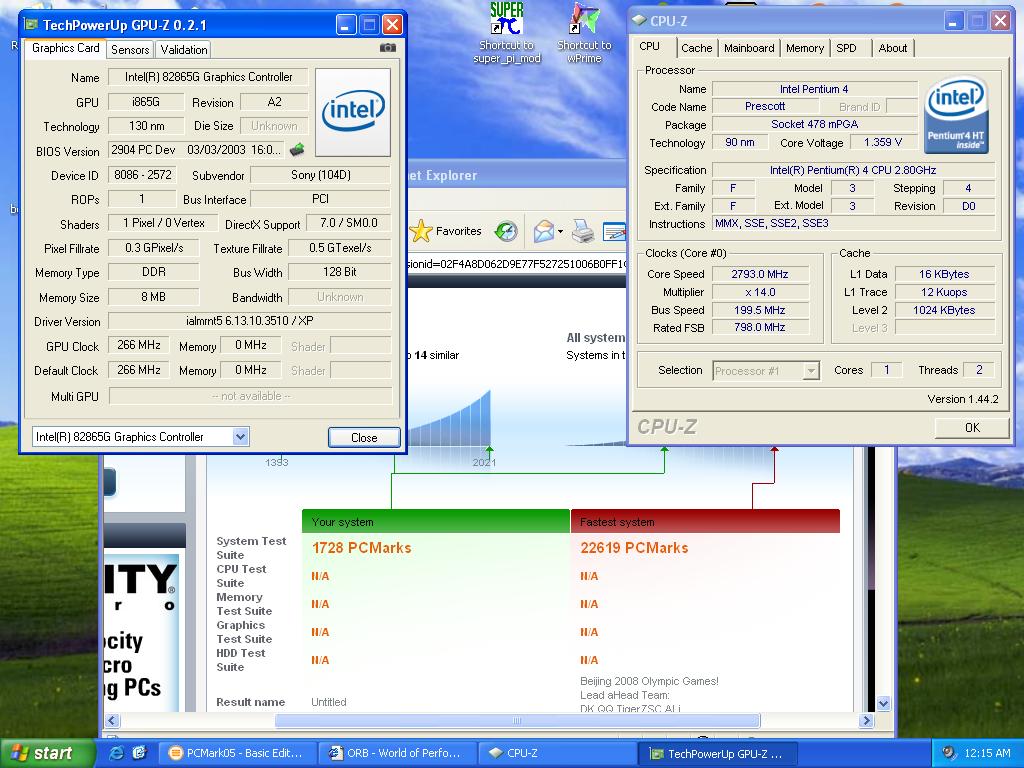Click the Fastest system red header

[x=705, y=521]
